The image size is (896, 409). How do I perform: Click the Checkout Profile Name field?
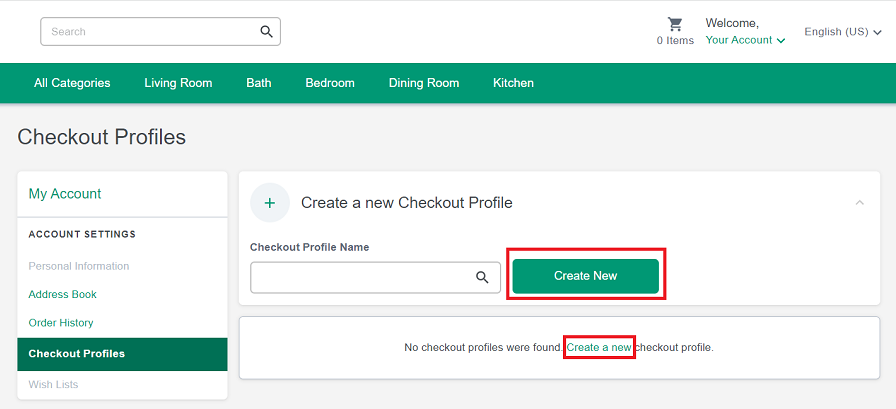[x=360, y=277]
